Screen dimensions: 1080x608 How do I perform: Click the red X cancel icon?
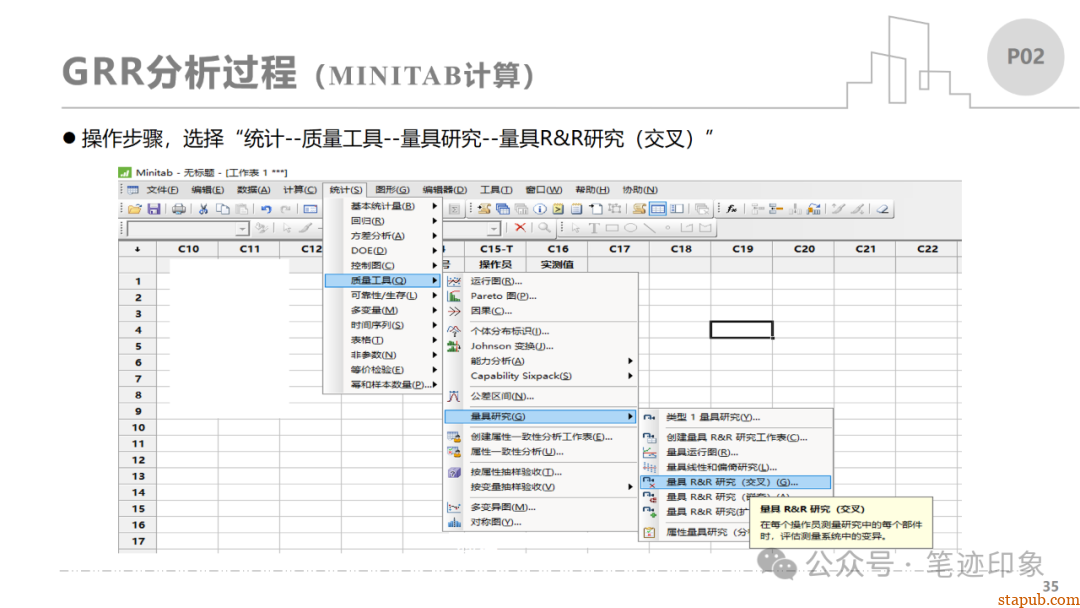click(520, 228)
